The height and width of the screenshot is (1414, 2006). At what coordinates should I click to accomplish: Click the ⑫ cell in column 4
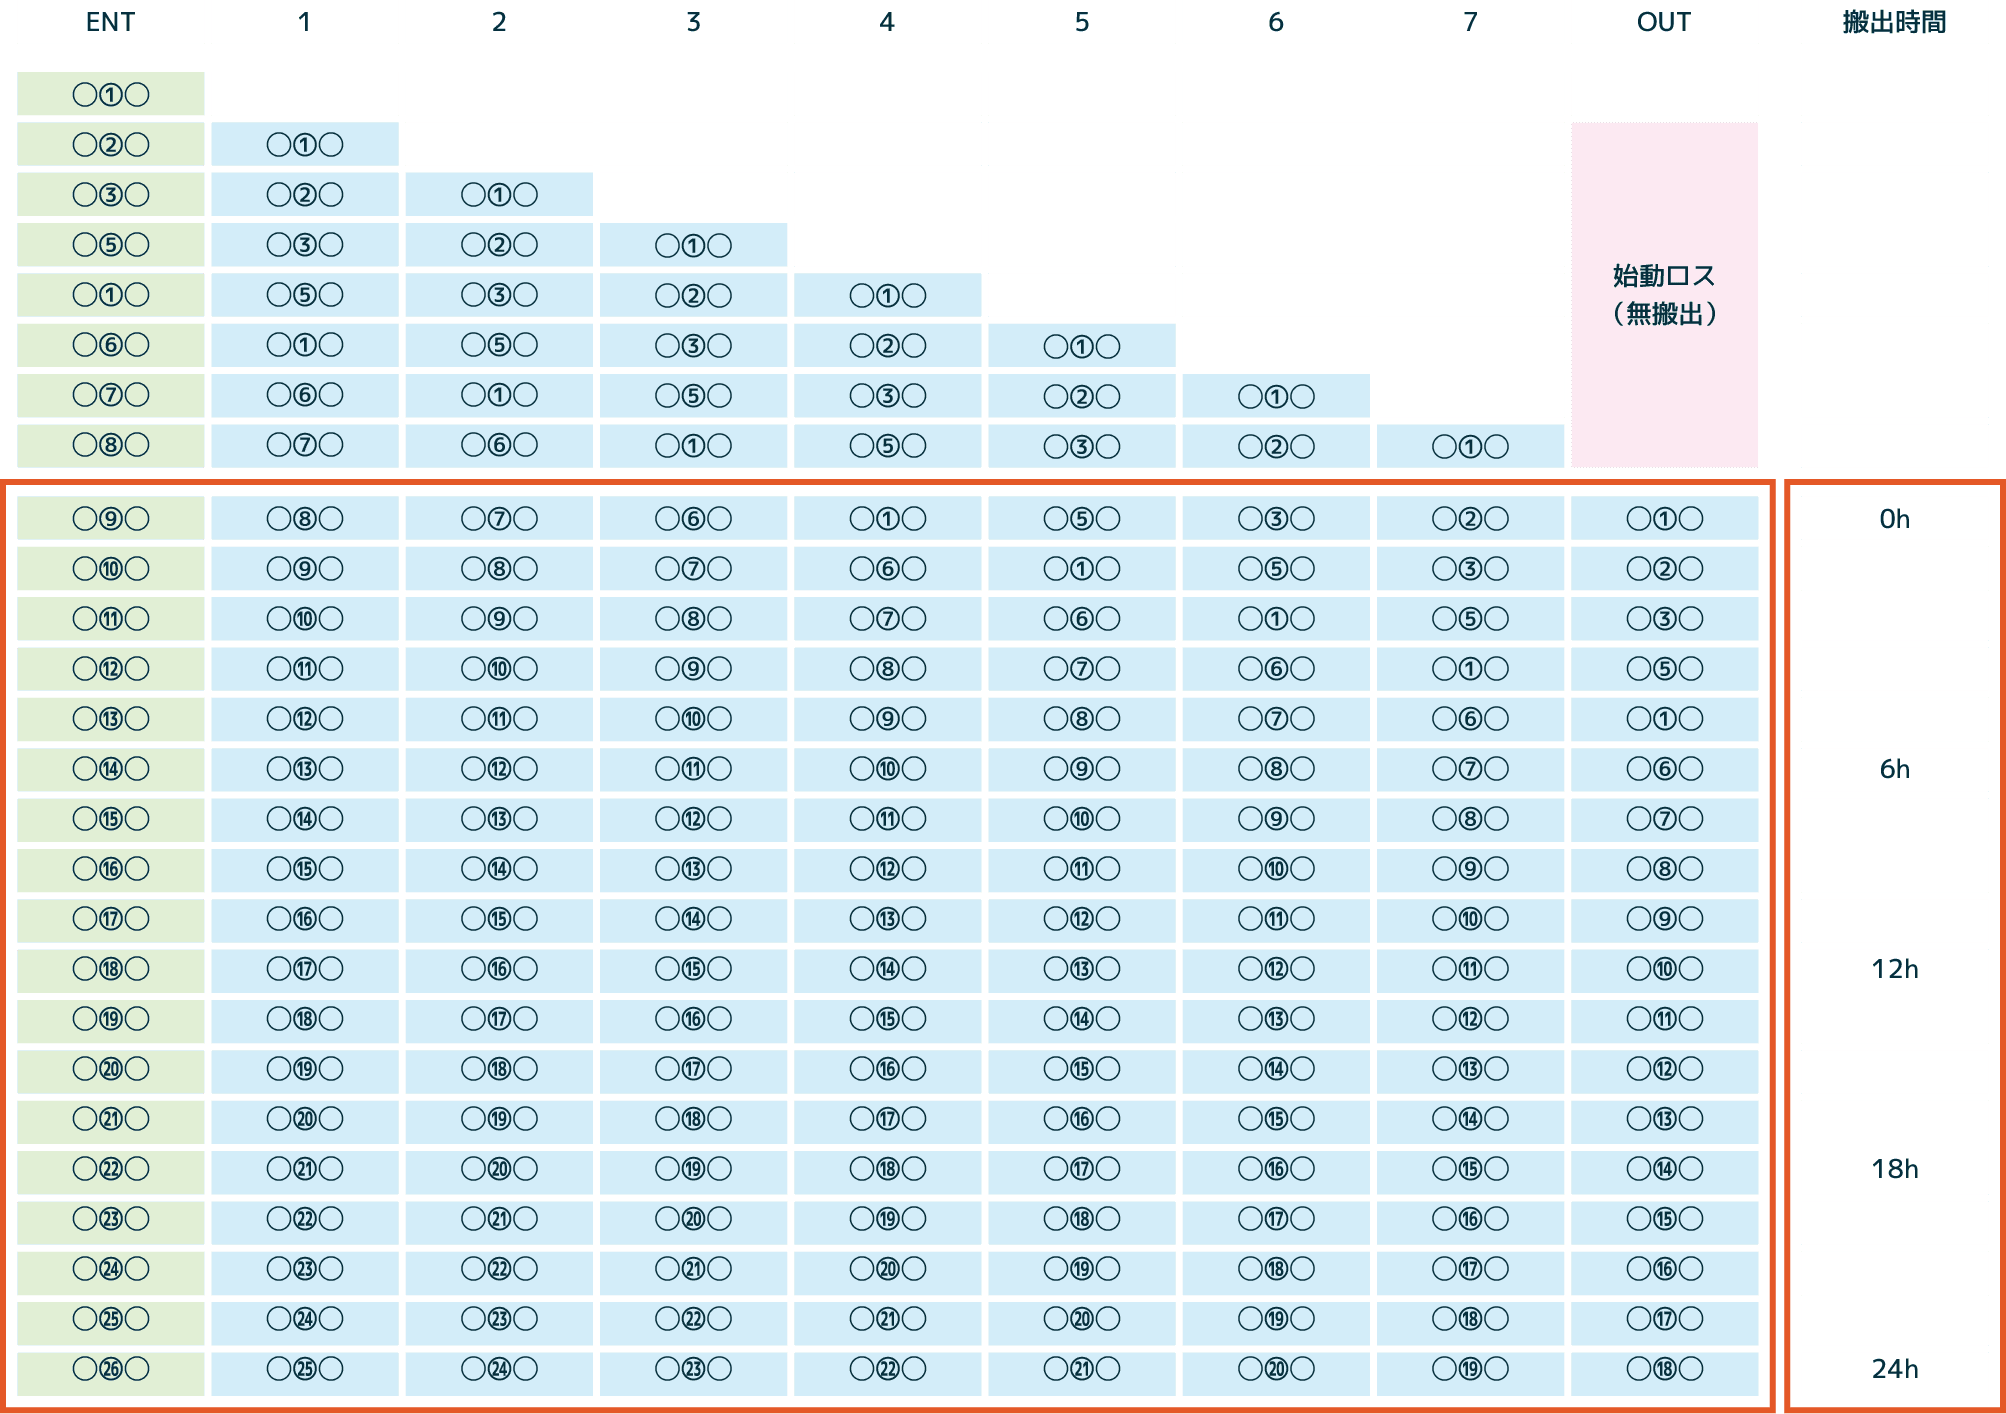point(887,869)
